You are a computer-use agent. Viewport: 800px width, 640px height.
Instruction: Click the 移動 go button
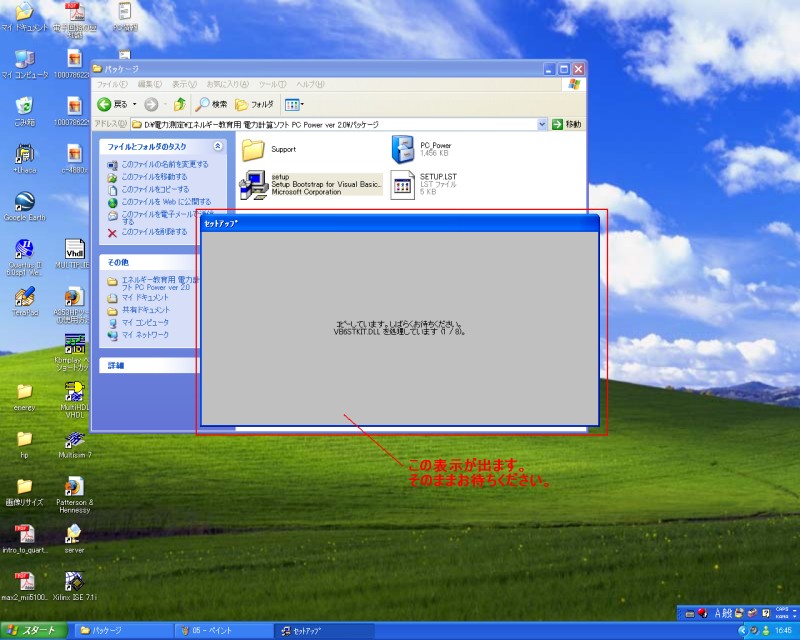tap(567, 124)
